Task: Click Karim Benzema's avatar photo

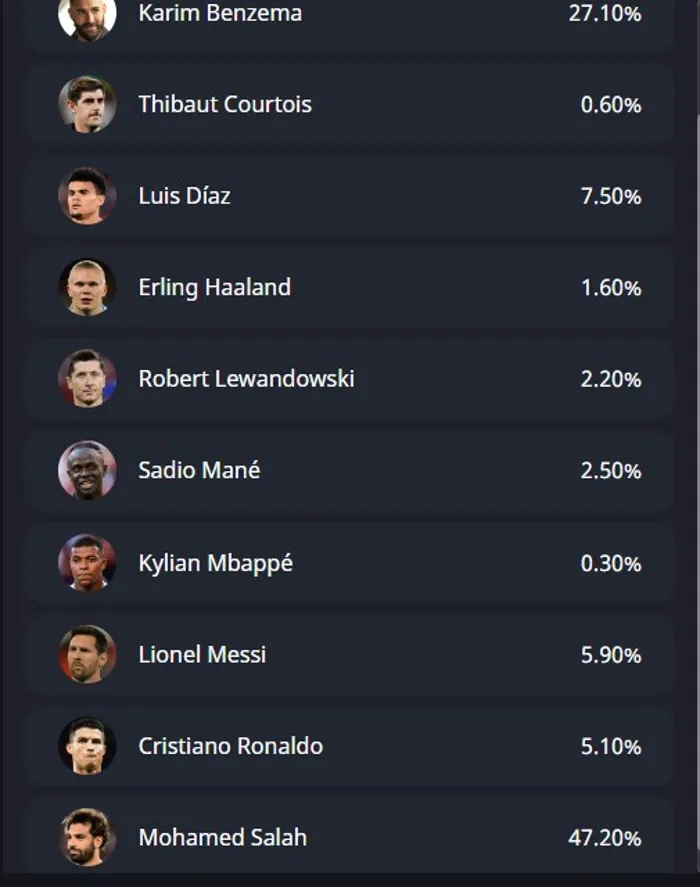Action: point(87,14)
